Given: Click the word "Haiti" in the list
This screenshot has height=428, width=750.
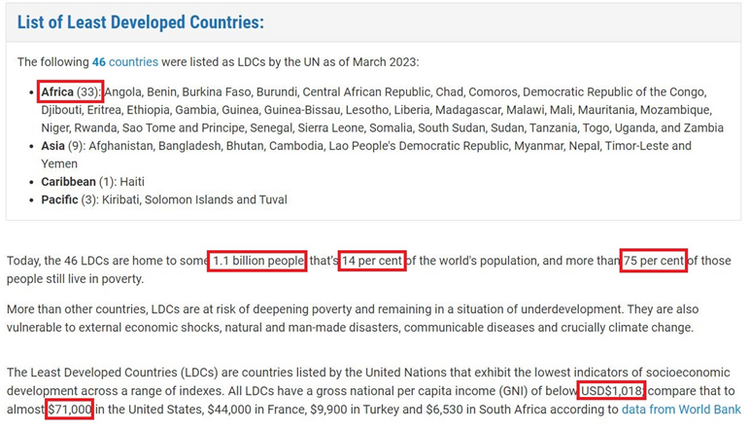Looking at the screenshot, I should (132, 182).
